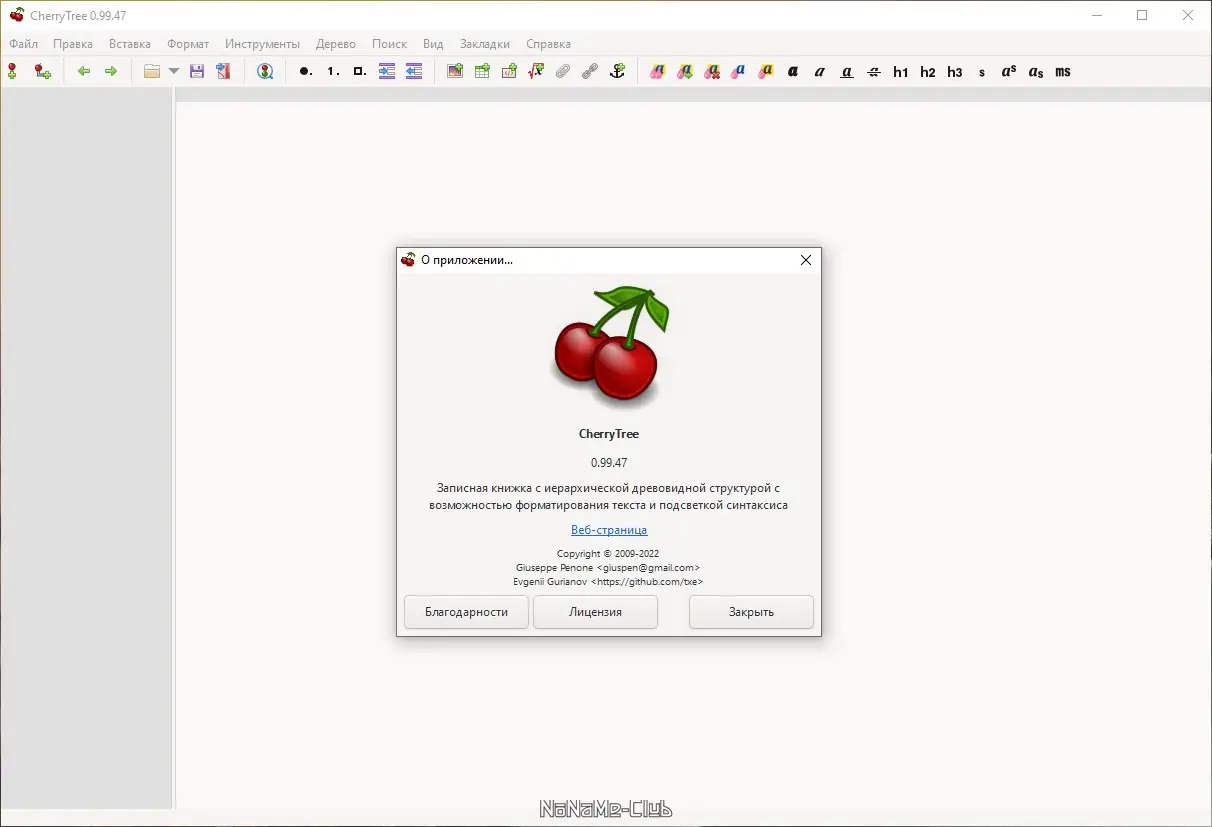
Task: Click the Giuseppe Penone email text
Action: [x=608, y=567]
